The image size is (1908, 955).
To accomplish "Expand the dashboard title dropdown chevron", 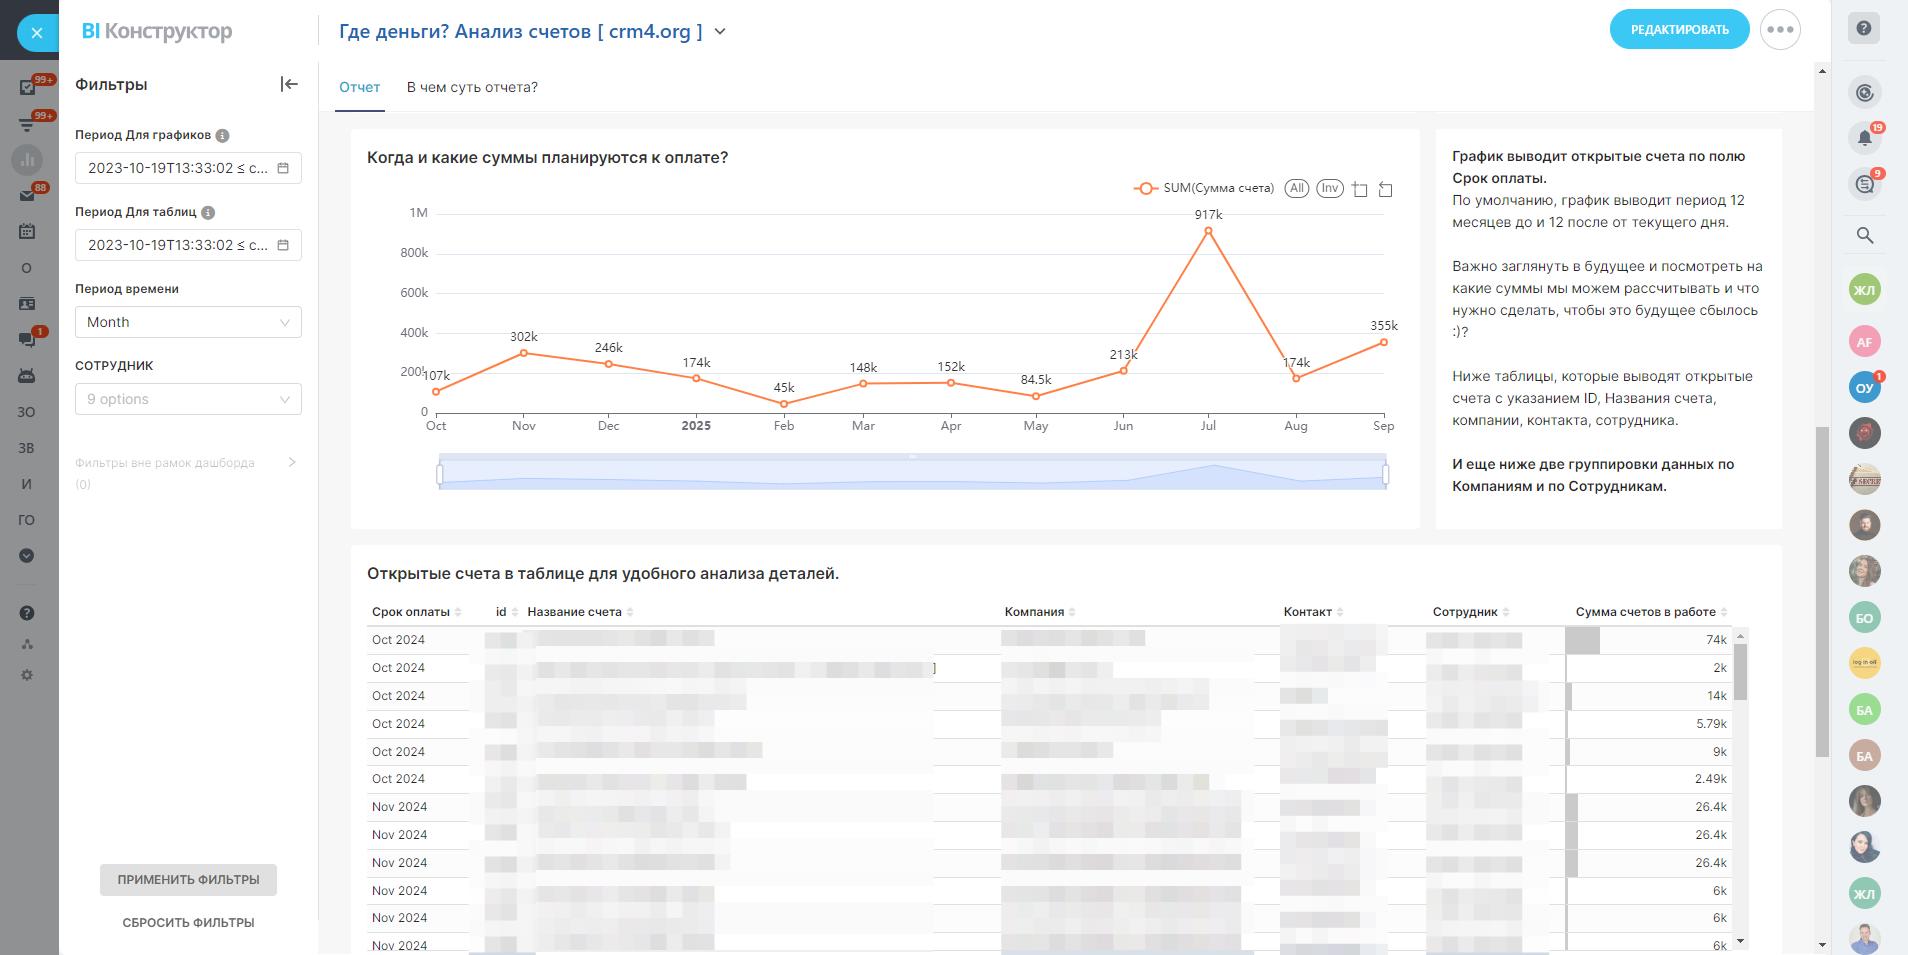I will 720,32.
